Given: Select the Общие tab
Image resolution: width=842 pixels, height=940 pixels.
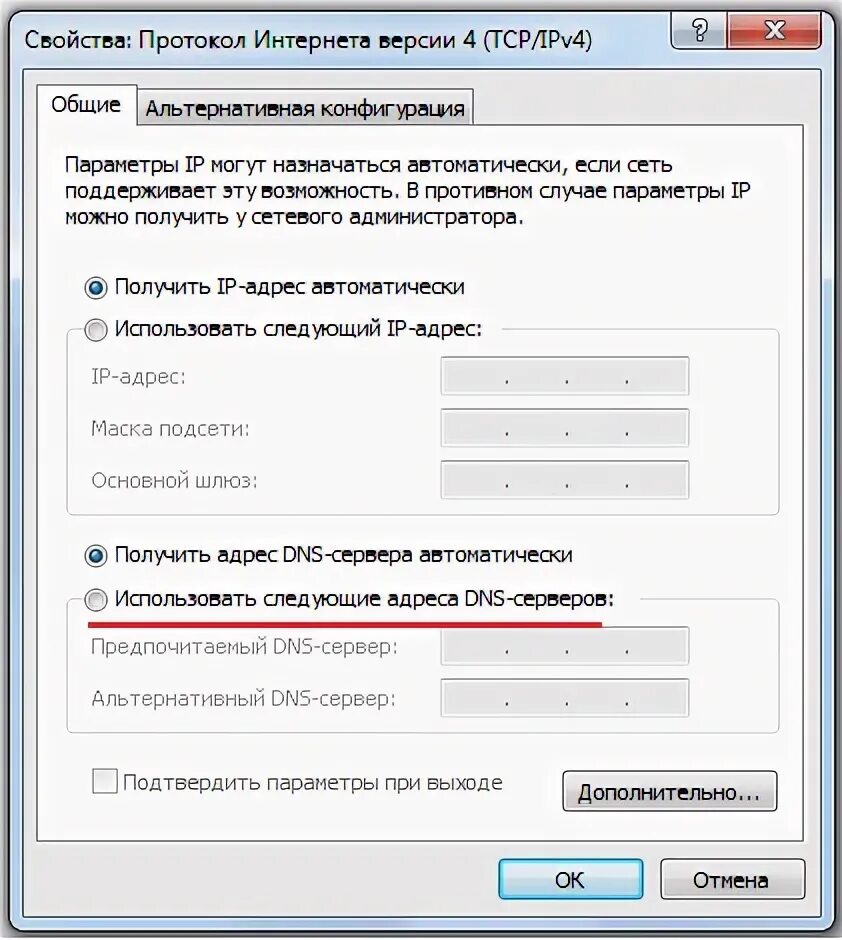Looking at the screenshot, I should [x=86, y=105].
